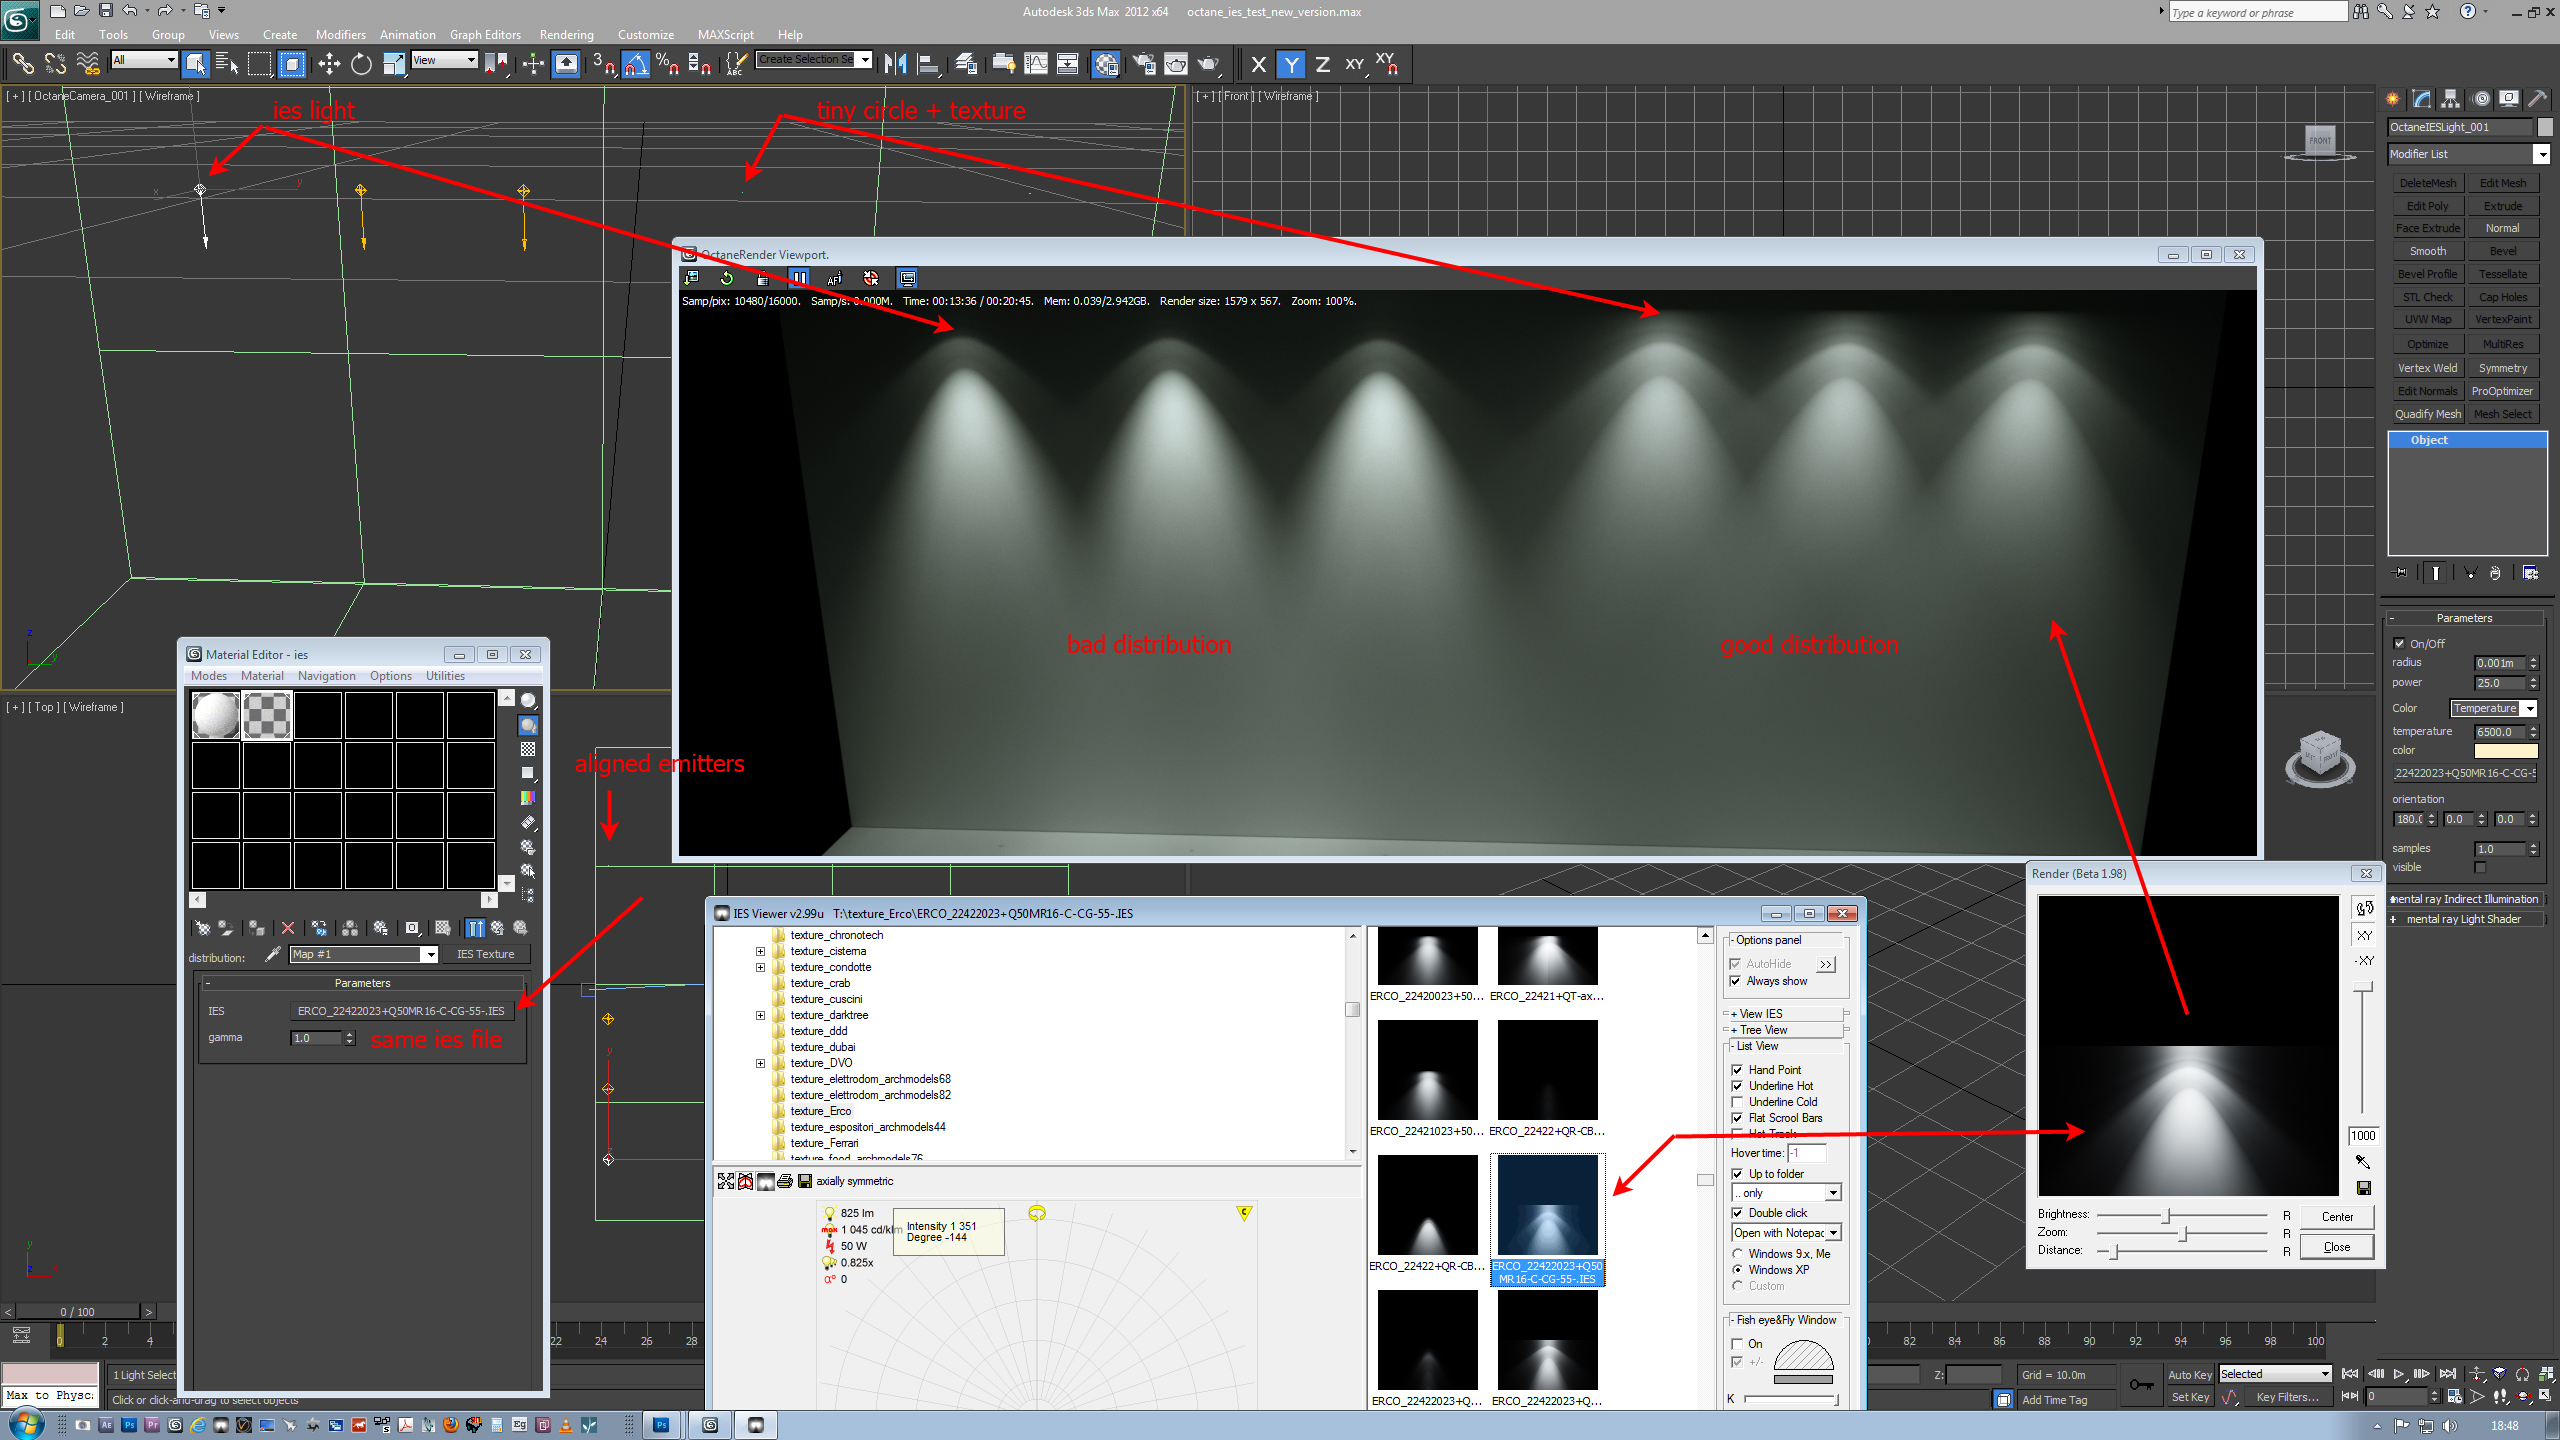Click the Center button in Render window
This screenshot has height=1440, width=2560.
[x=2336, y=1217]
